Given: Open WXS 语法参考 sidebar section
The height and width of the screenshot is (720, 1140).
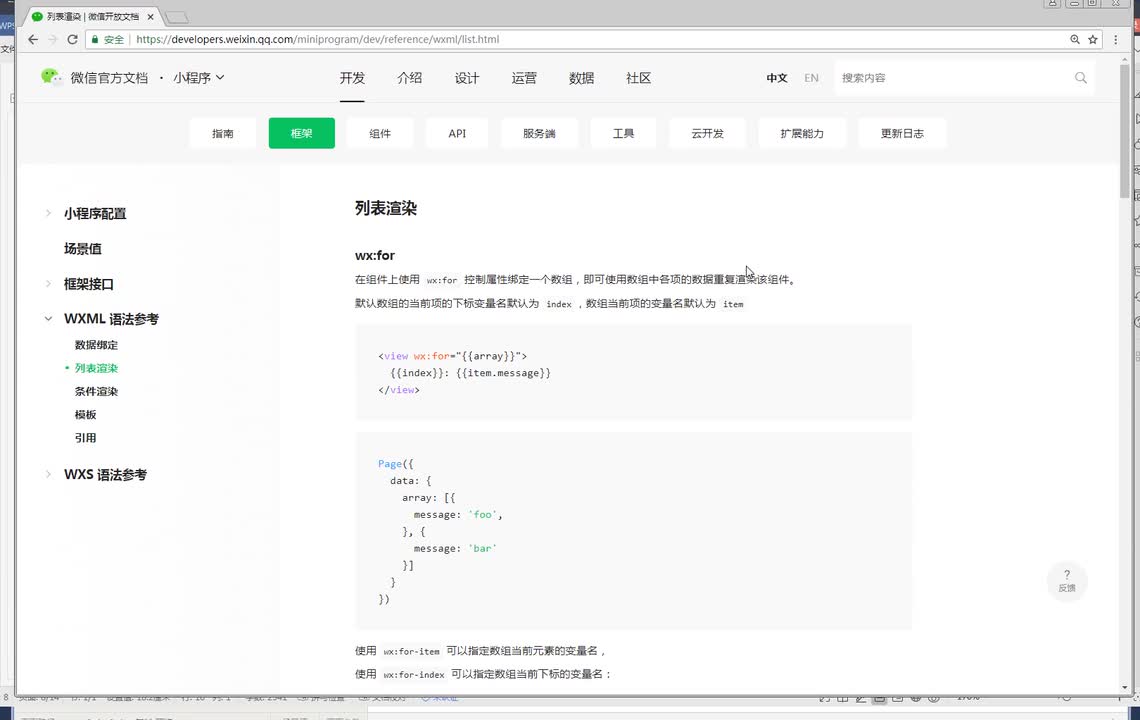Looking at the screenshot, I should point(105,474).
